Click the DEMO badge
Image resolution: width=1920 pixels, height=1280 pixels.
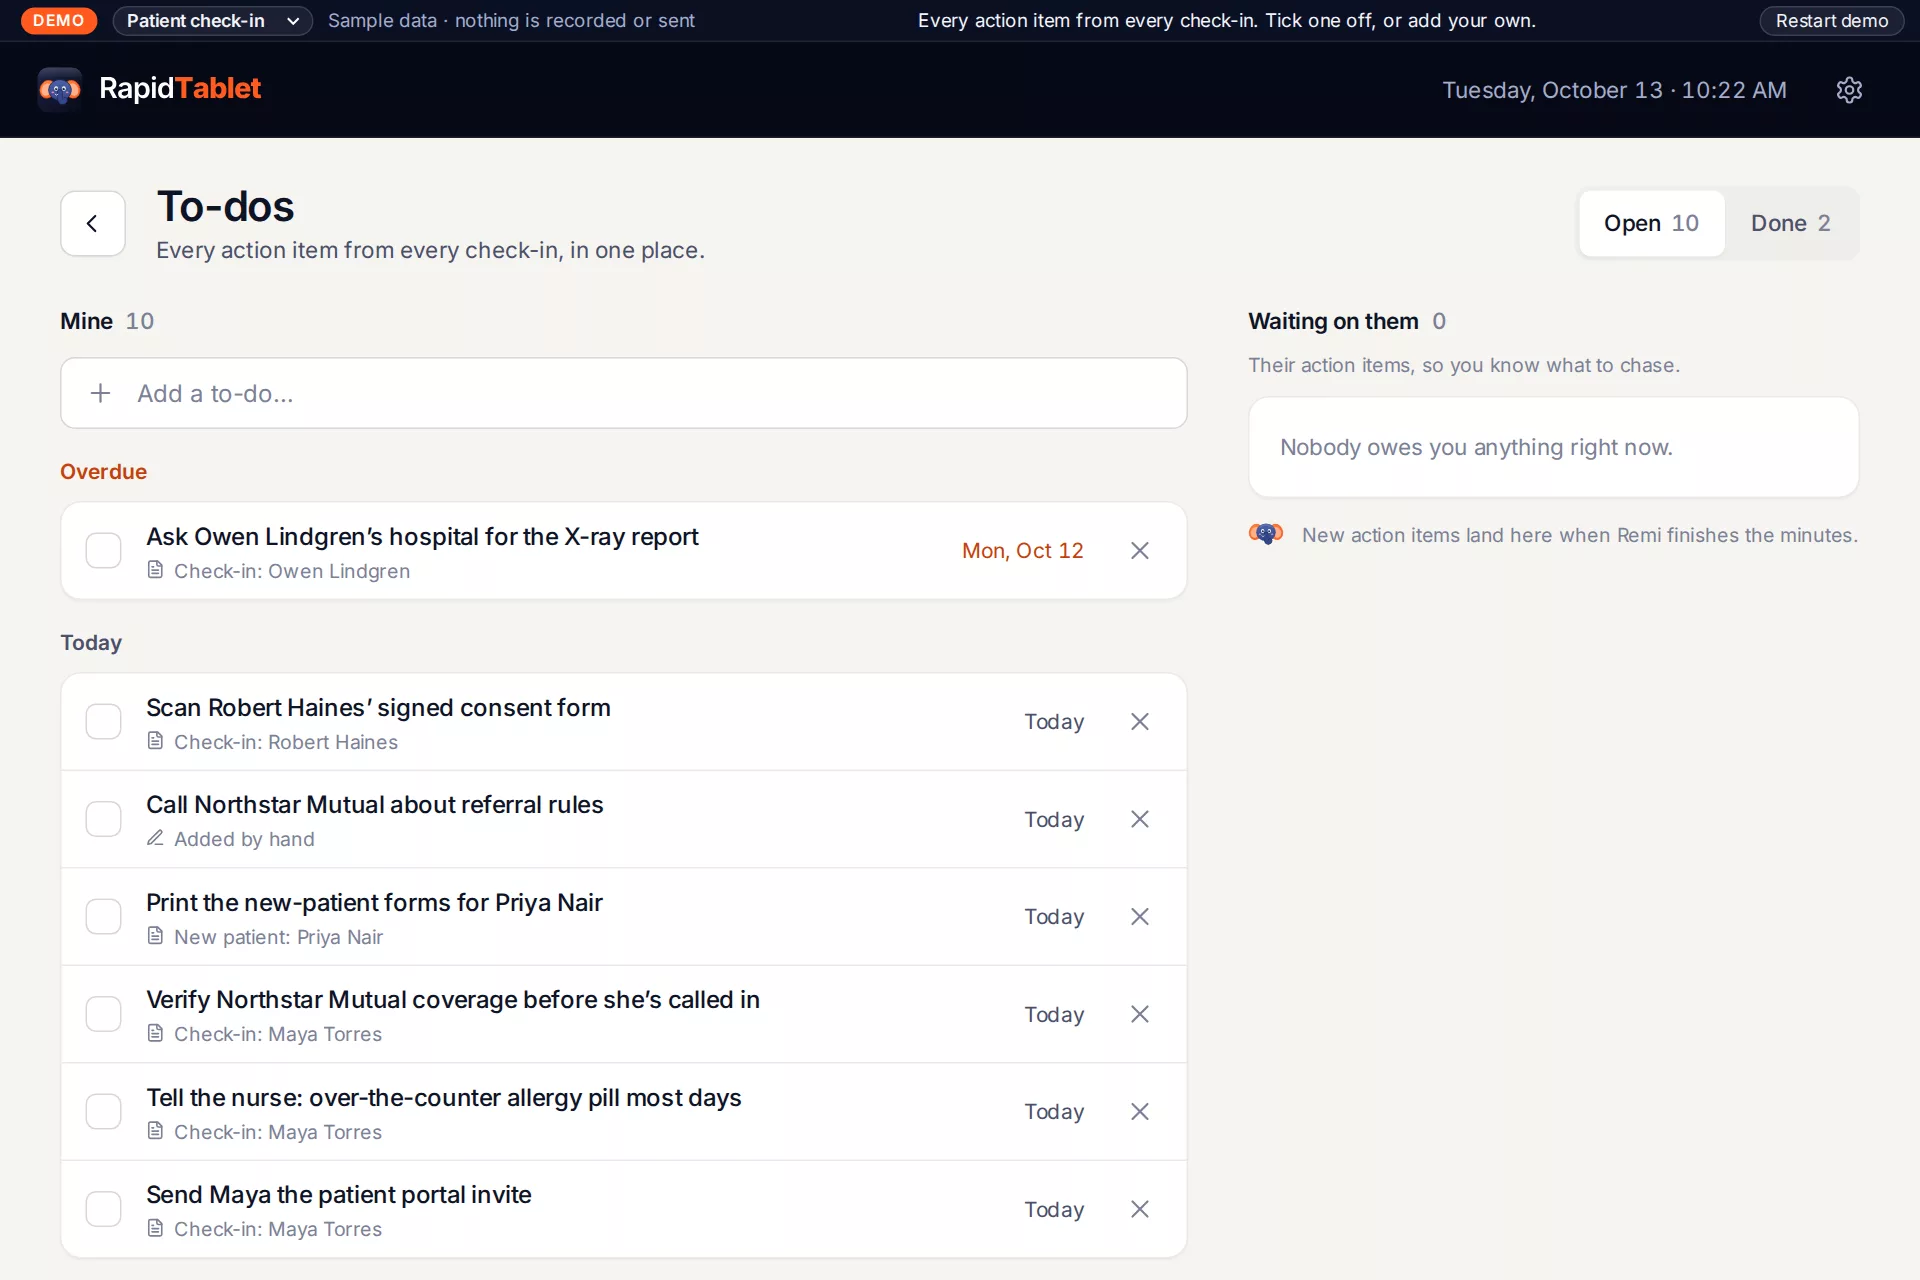(x=59, y=21)
